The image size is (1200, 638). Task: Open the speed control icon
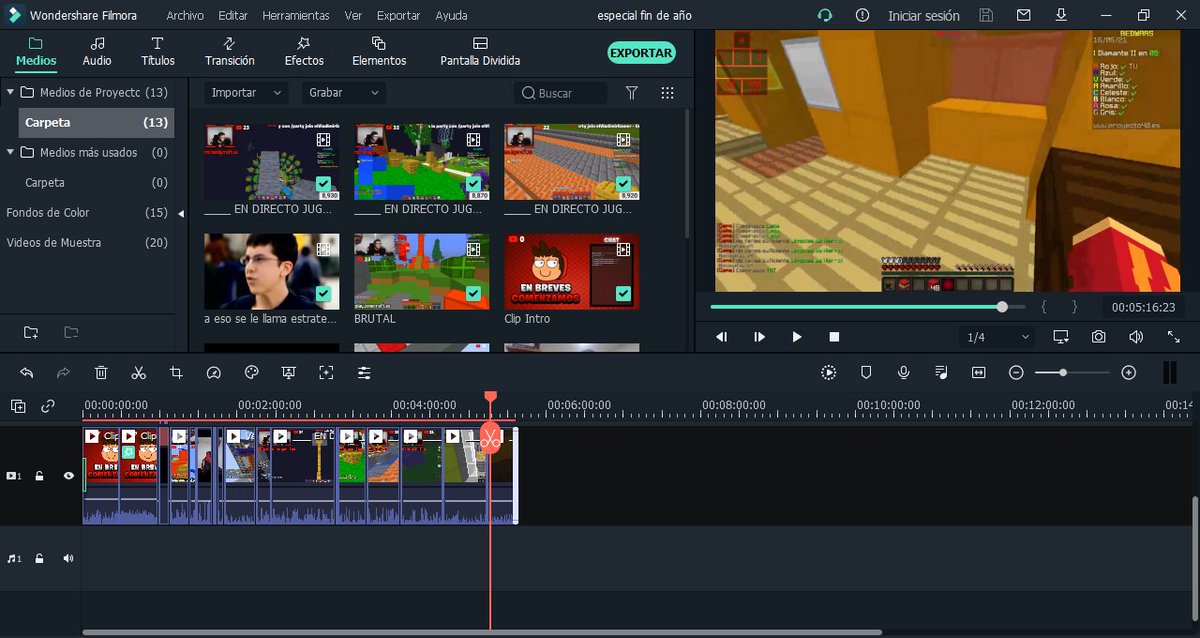pos(213,372)
